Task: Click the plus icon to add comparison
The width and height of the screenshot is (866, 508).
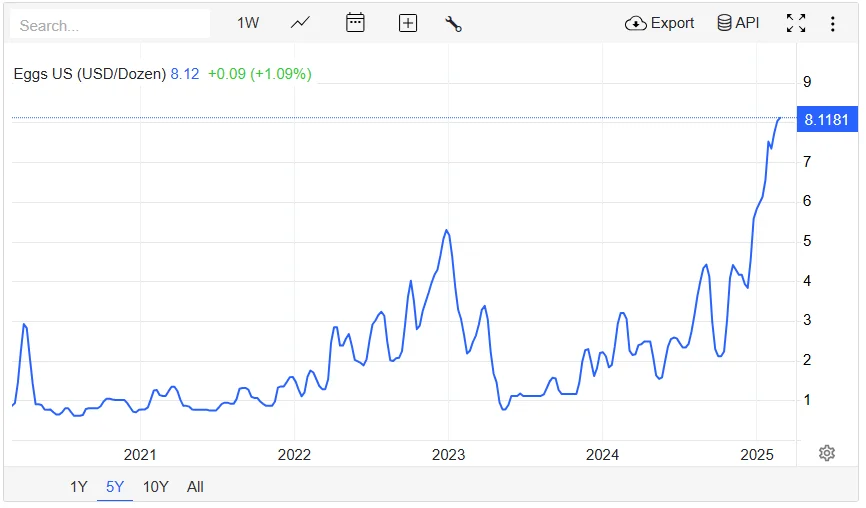Action: [x=408, y=23]
